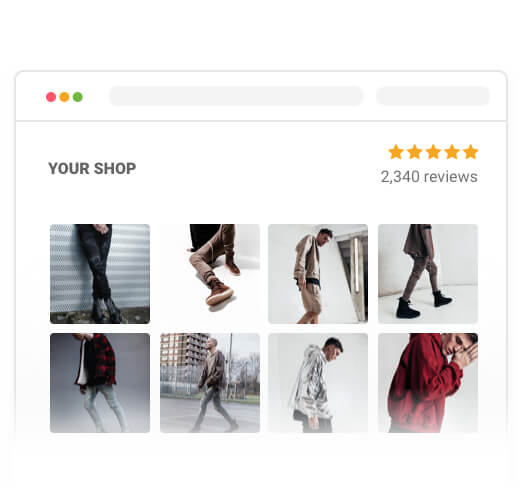Viewport: 526px width, 488px height.
Task: Select beige jacket and shorts photo
Action: point(318,274)
